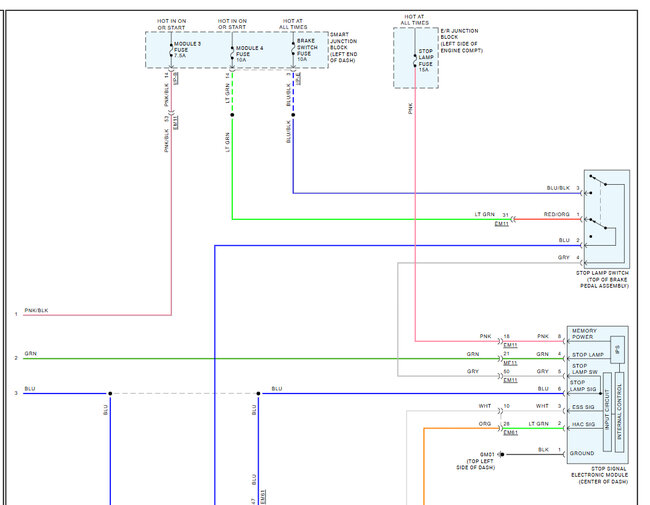
Task: Click the BLK wire label at ground pin 1
Action: coord(543,449)
